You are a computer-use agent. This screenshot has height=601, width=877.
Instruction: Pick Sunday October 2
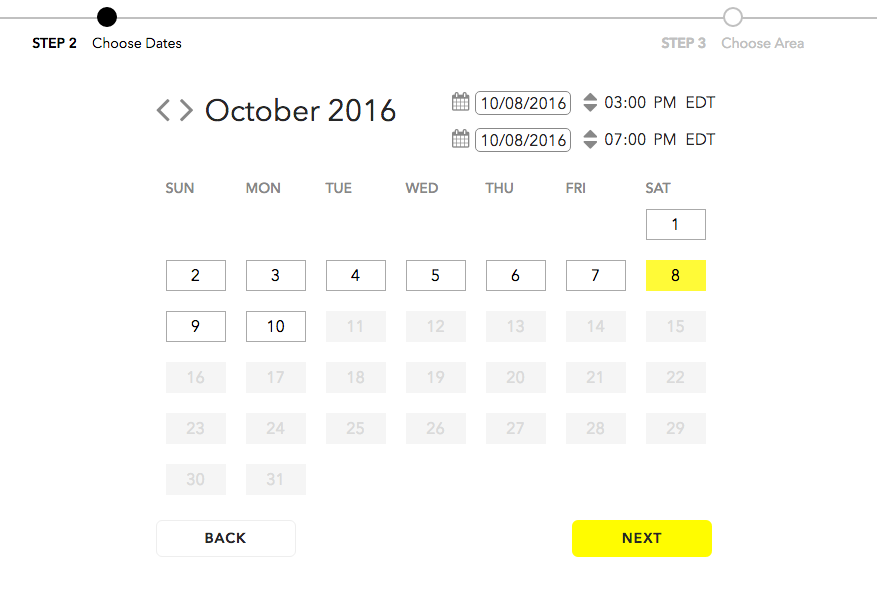(x=196, y=275)
